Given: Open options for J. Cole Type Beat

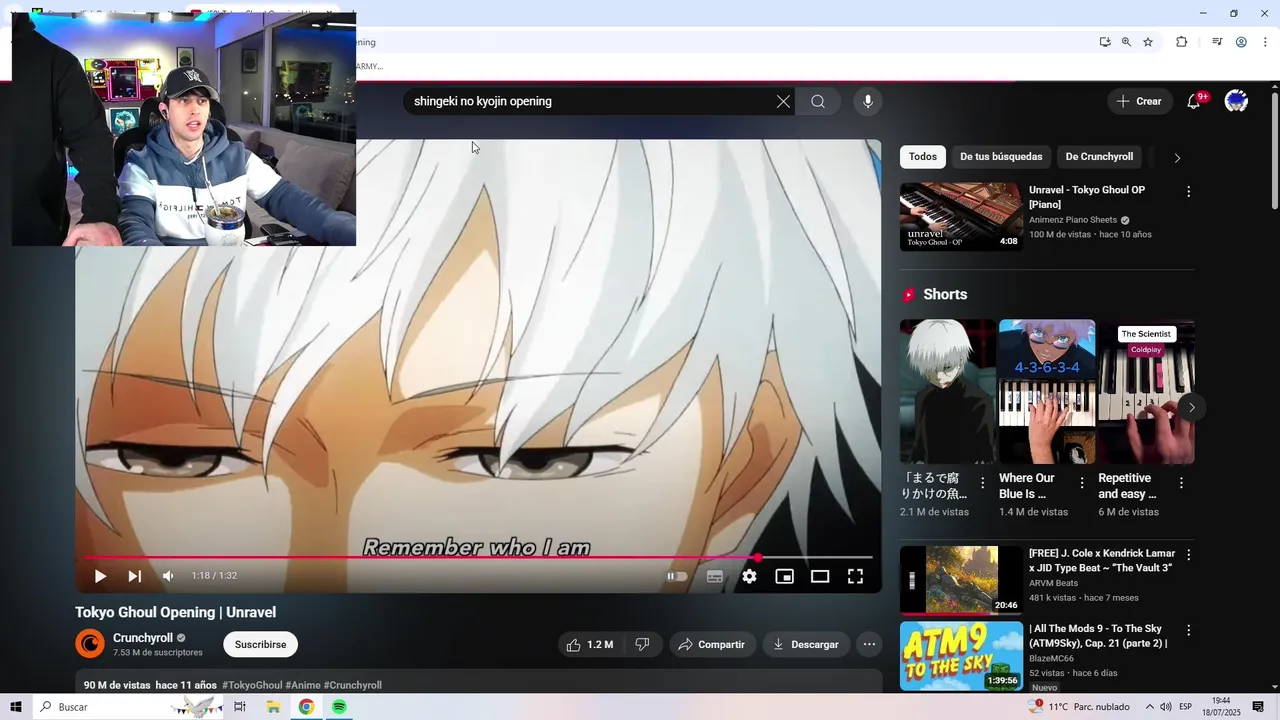Looking at the screenshot, I should (1188, 555).
